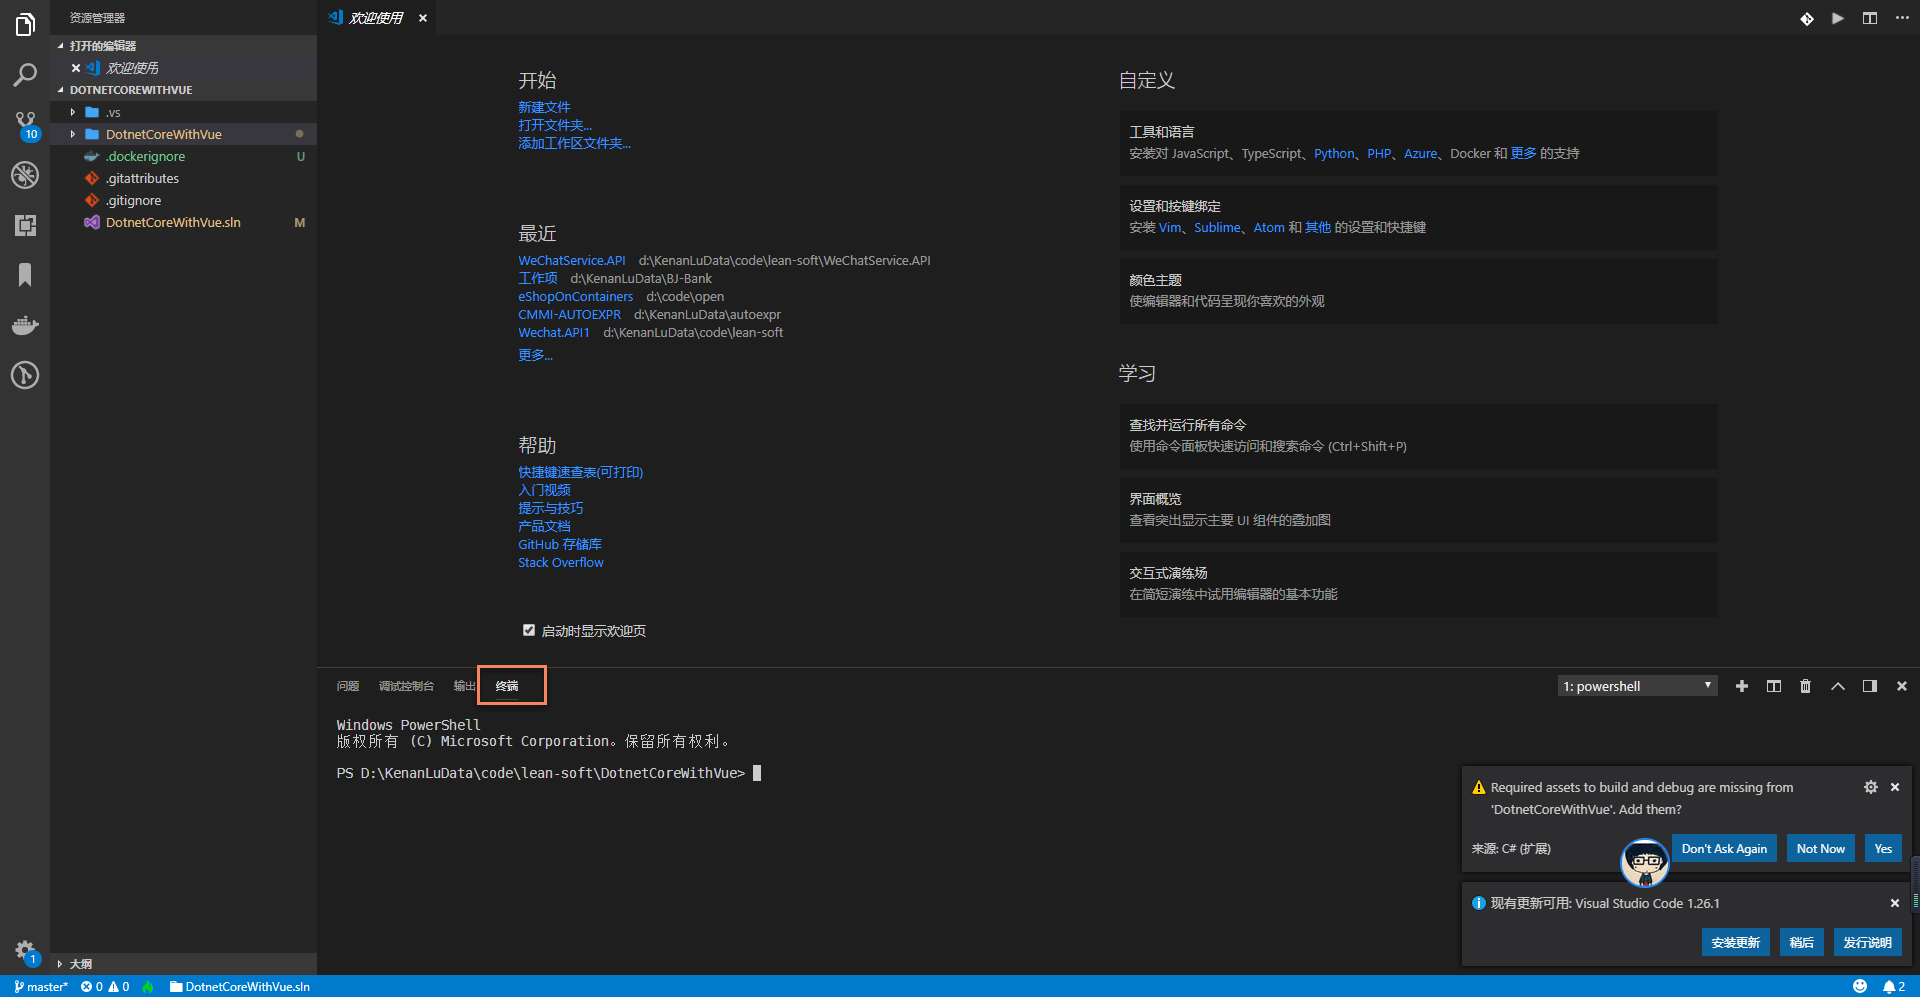Click the master branch status item
This screenshot has width=1920, height=997.
(x=41, y=987)
